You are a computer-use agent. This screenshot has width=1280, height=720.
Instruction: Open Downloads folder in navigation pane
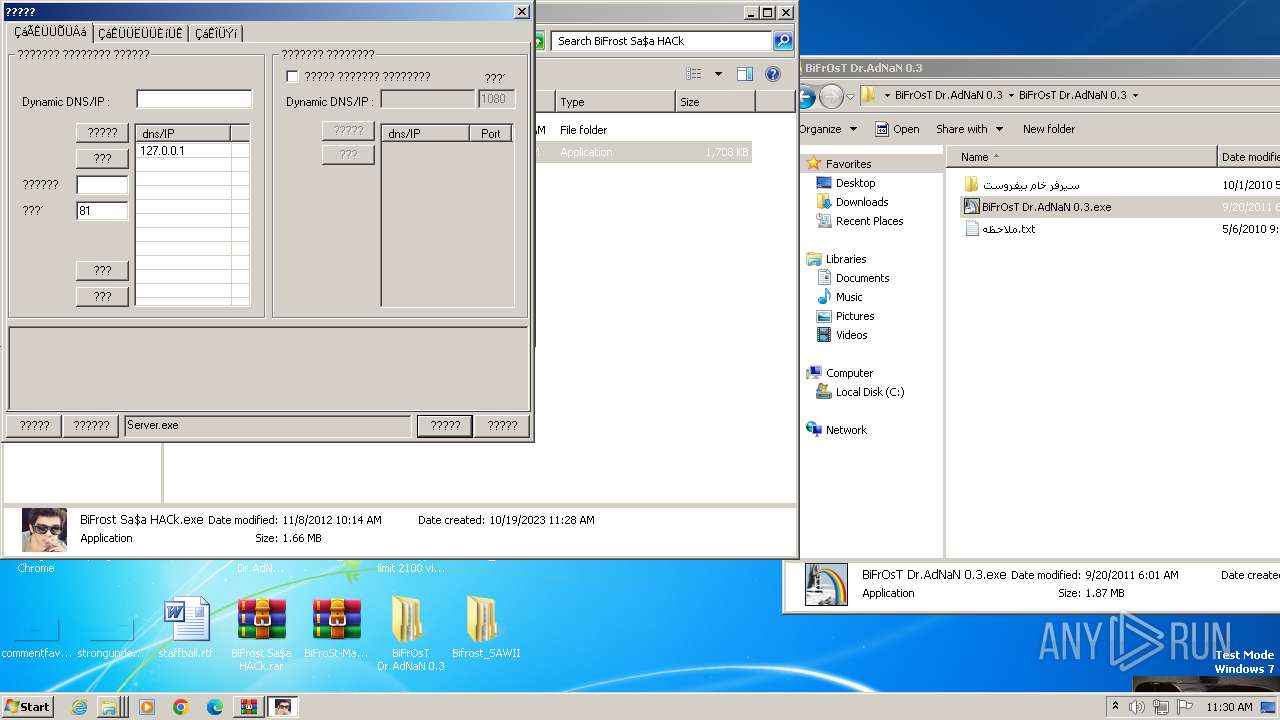[x=862, y=202]
